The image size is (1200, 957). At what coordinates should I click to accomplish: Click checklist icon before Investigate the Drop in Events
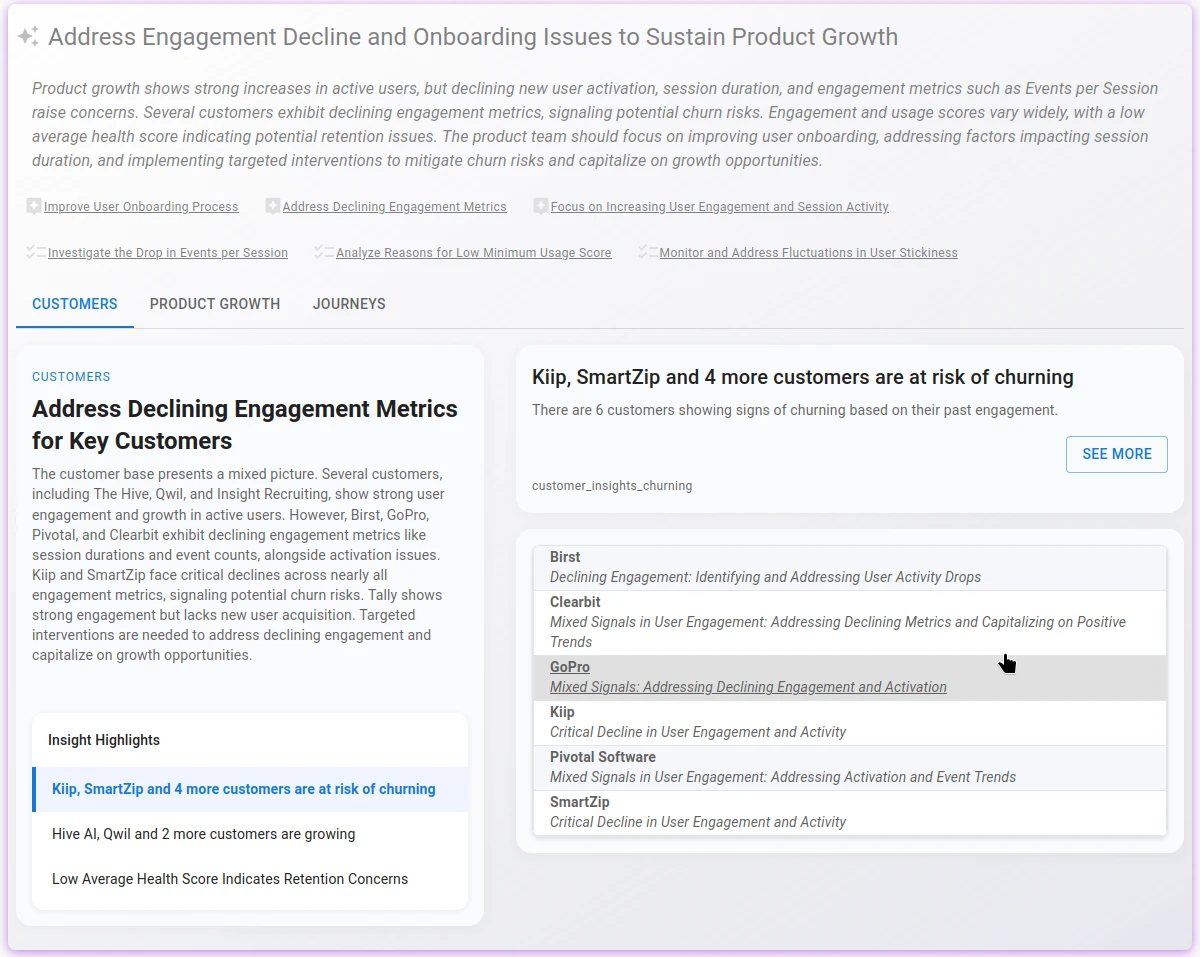[36, 252]
